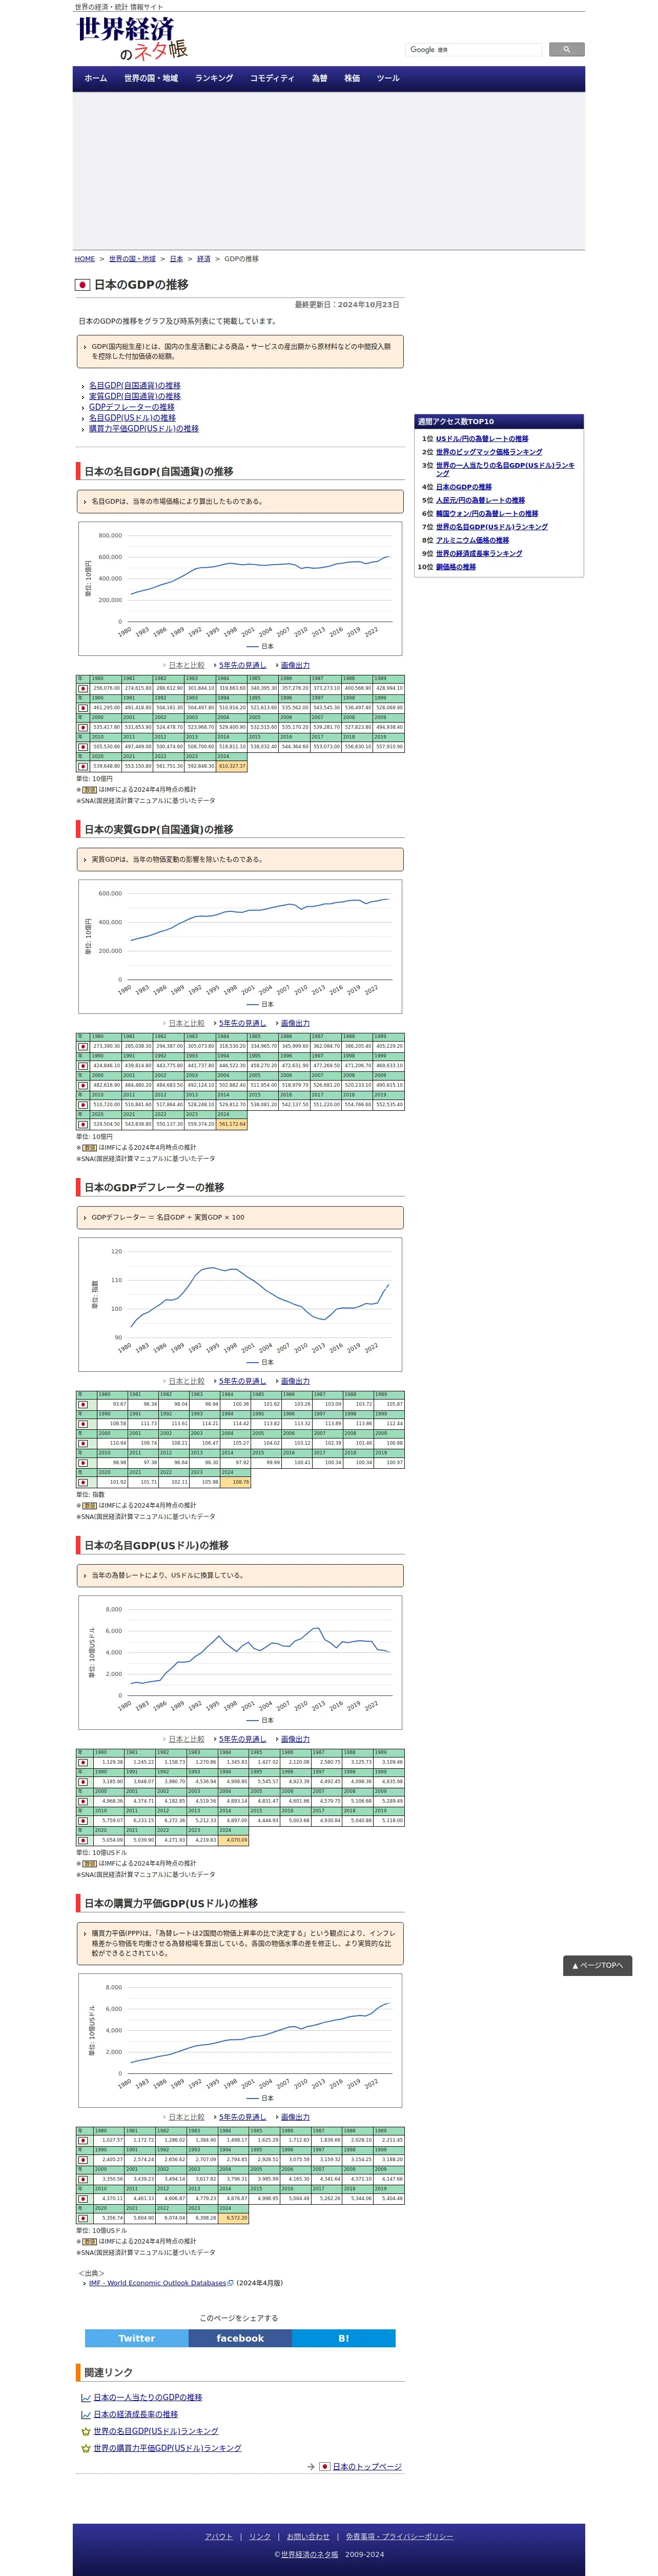Jump to 購買力平価GDP(USドル)の推移 anchor link
Screen dimensions: 658x2576
144,429
